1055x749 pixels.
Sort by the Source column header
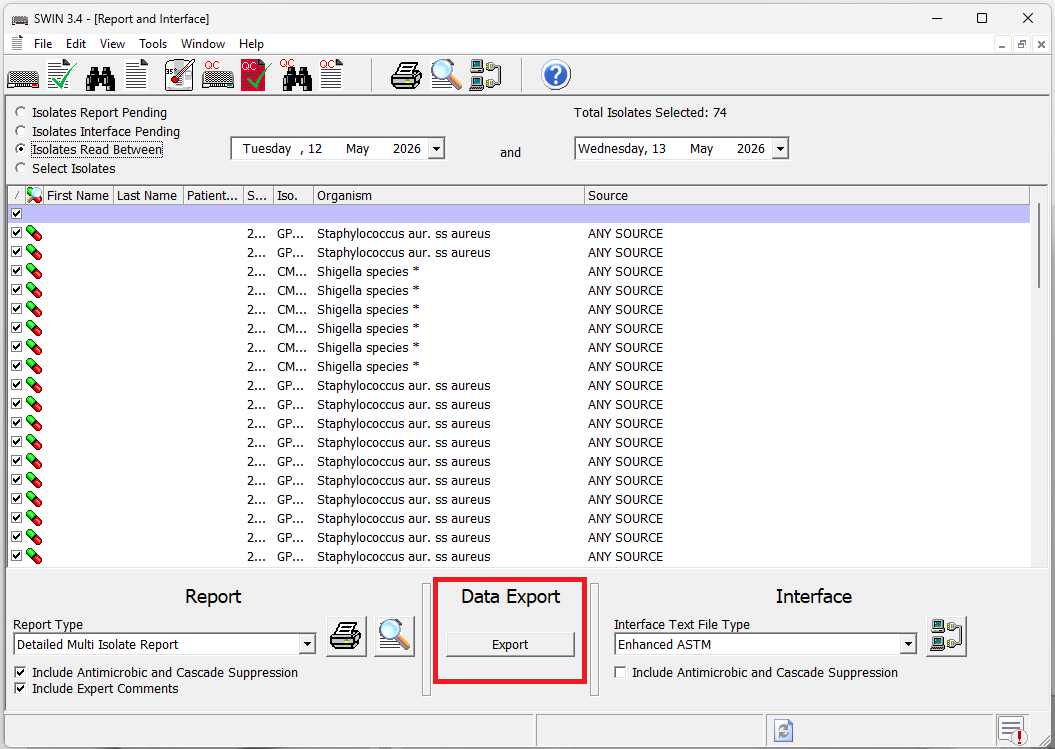point(807,195)
